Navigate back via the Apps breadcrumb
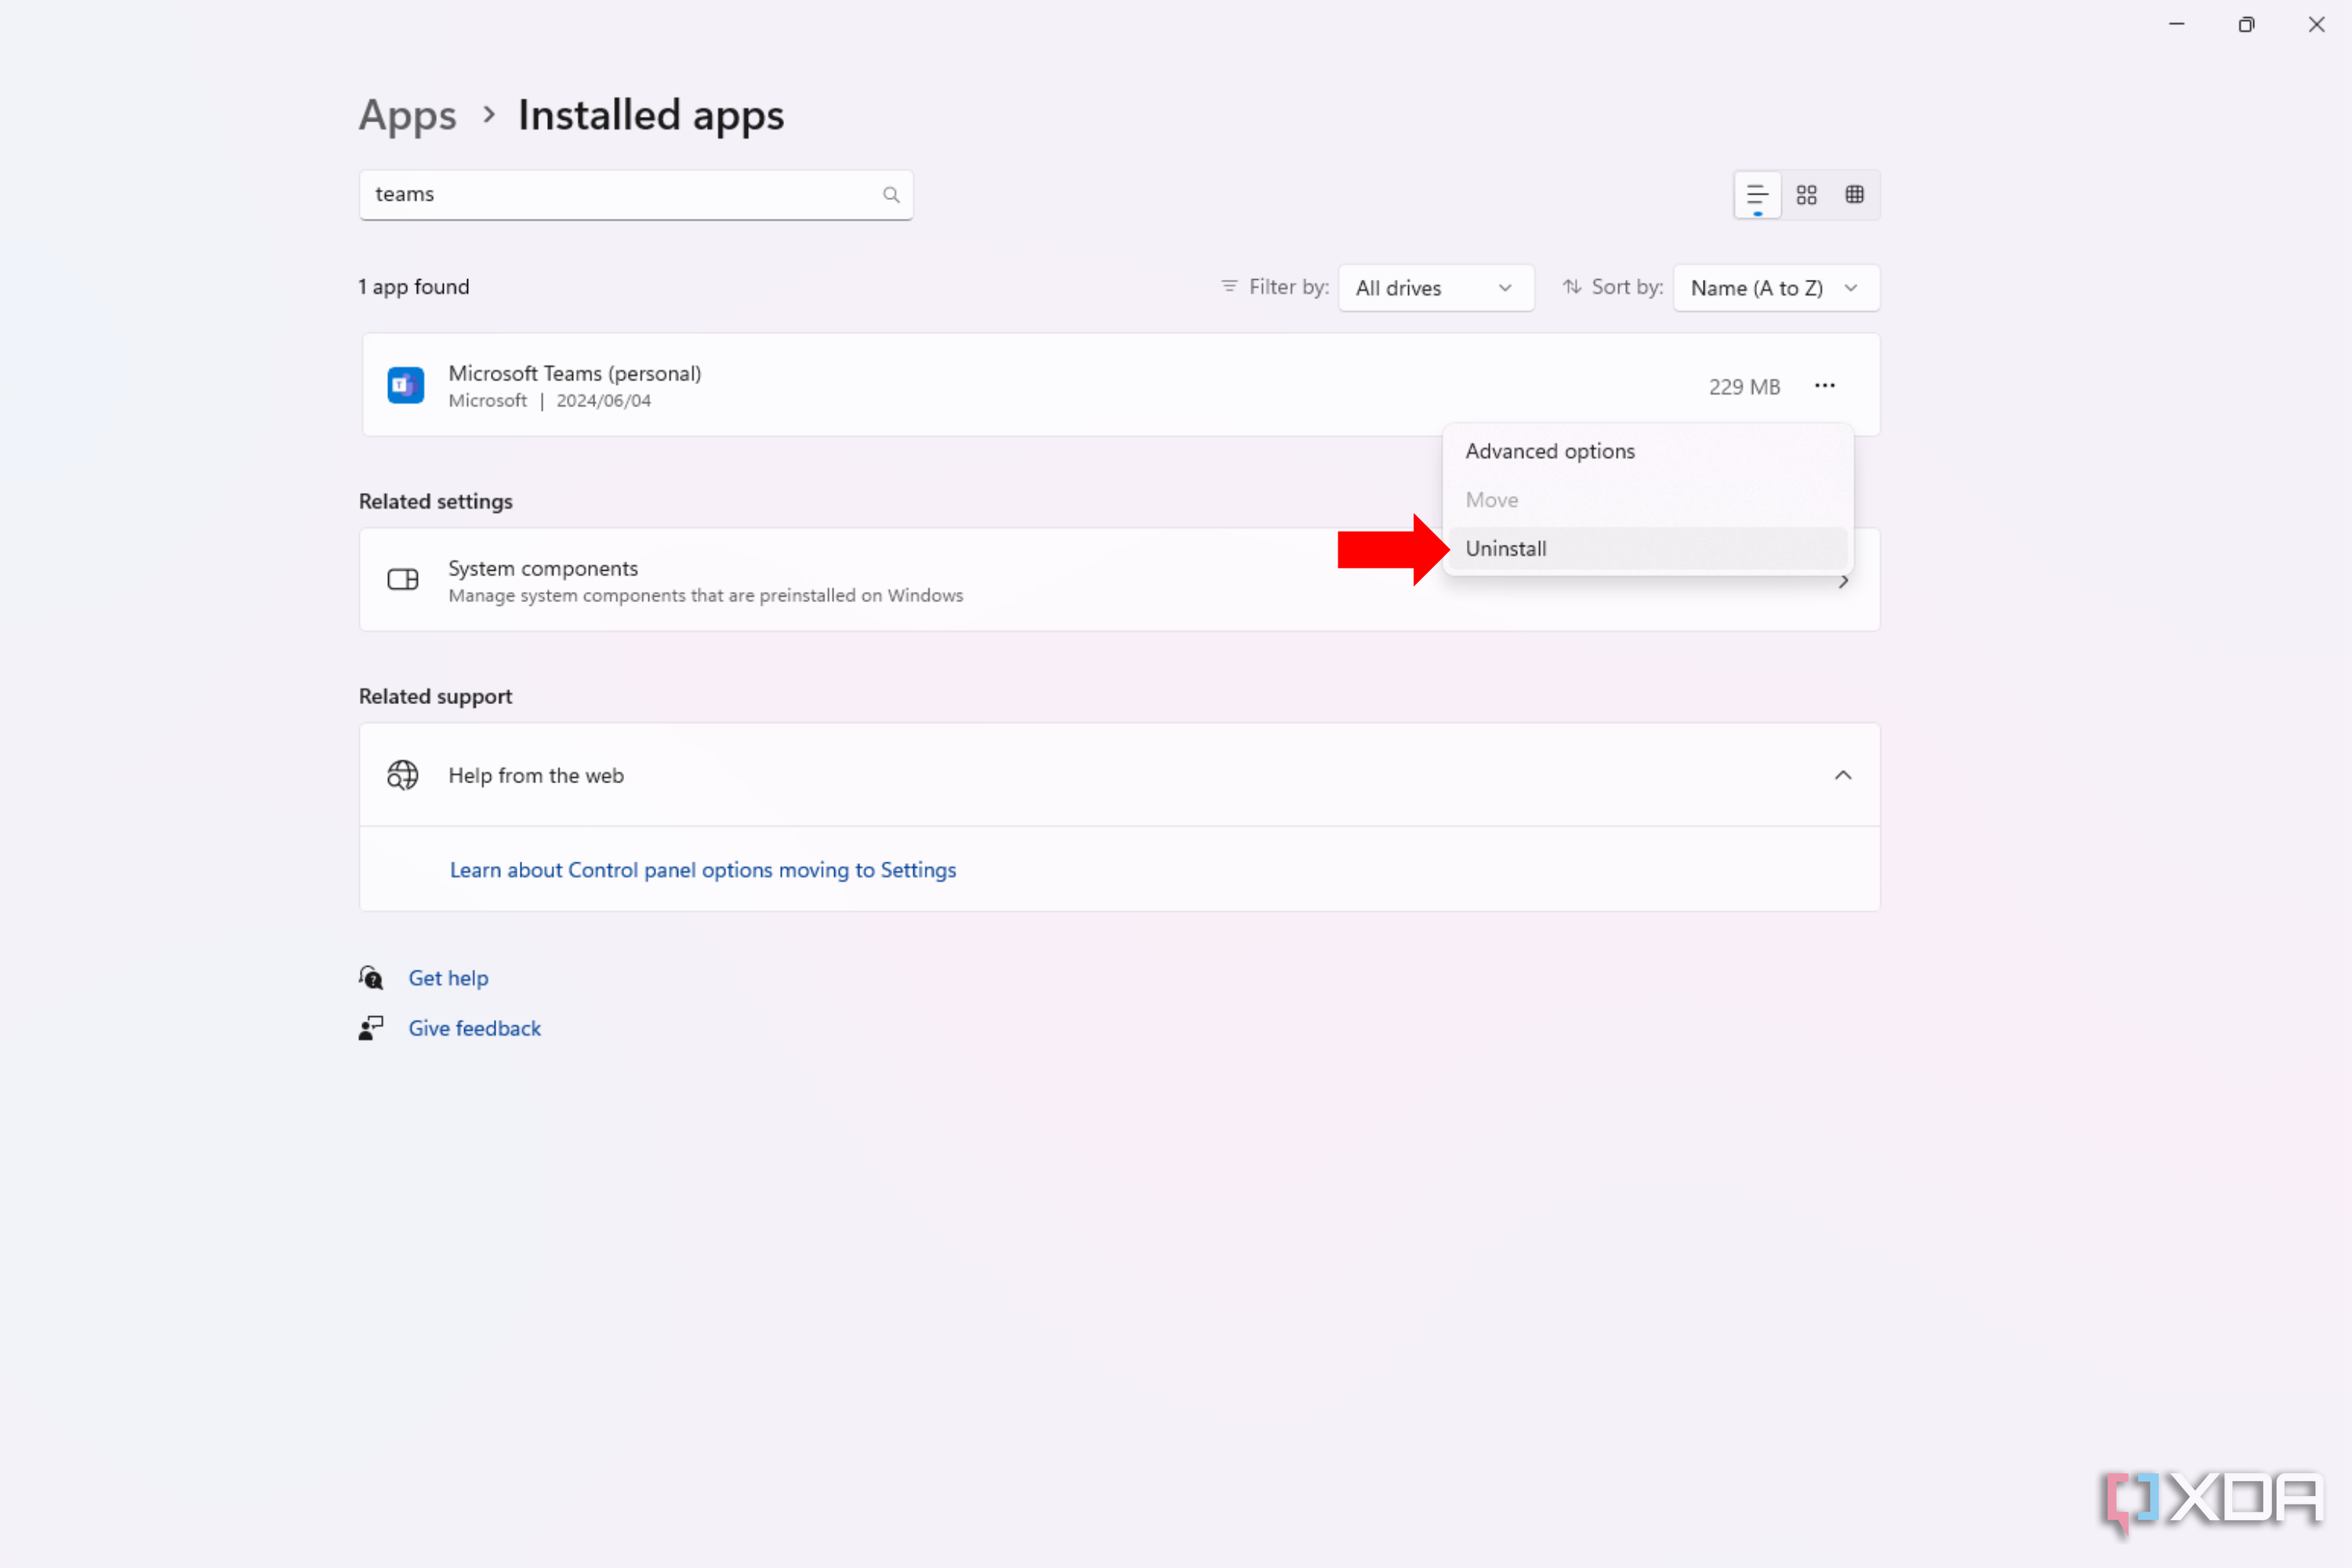This screenshot has height=1568, width=2352. (406, 114)
